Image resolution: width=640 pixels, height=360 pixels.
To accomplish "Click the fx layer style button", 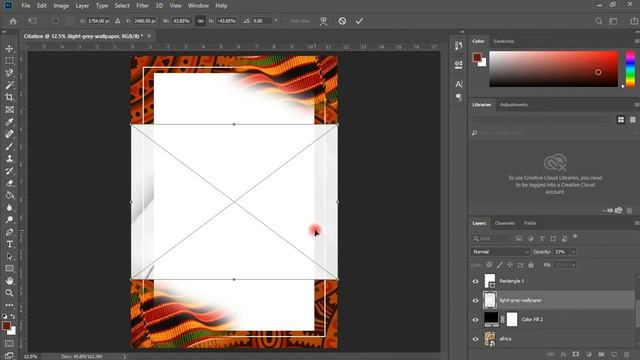I will click(563, 355).
